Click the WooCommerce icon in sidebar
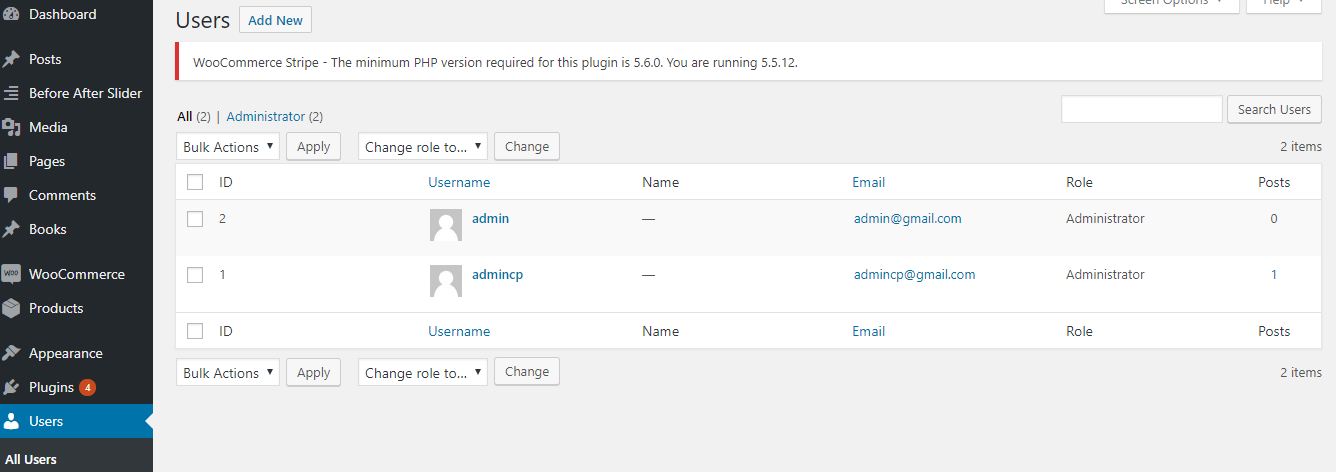The height and width of the screenshot is (472, 1336). click(x=12, y=274)
